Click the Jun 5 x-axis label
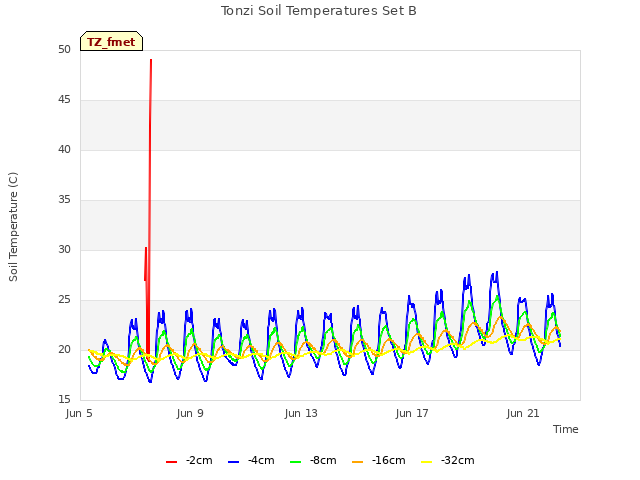Viewport: 640px width, 480px height. coord(79,413)
